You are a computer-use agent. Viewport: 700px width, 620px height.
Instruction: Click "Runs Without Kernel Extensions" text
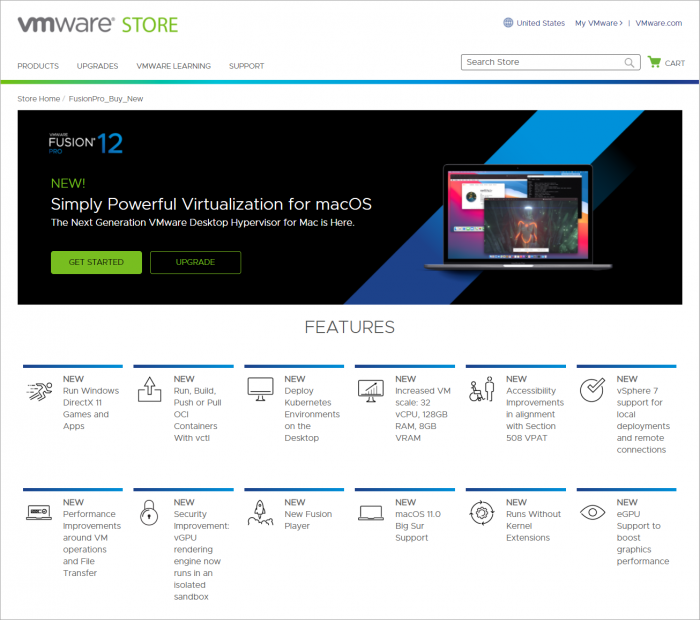(x=533, y=526)
